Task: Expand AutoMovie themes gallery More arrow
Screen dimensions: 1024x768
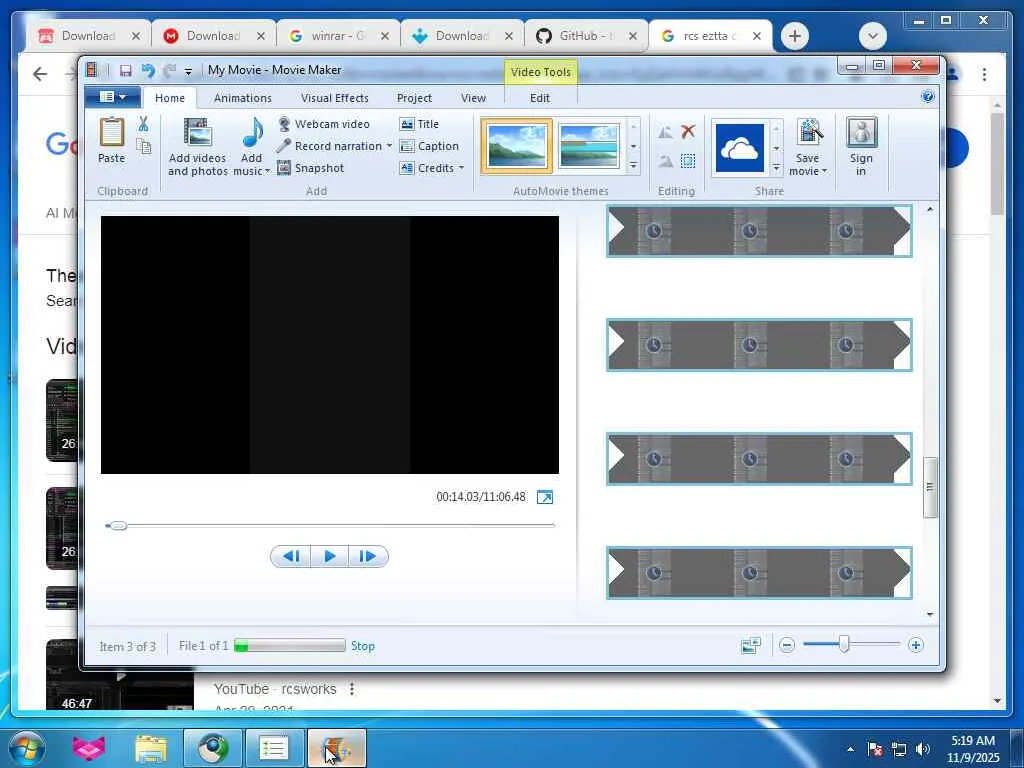Action: [x=633, y=167]
